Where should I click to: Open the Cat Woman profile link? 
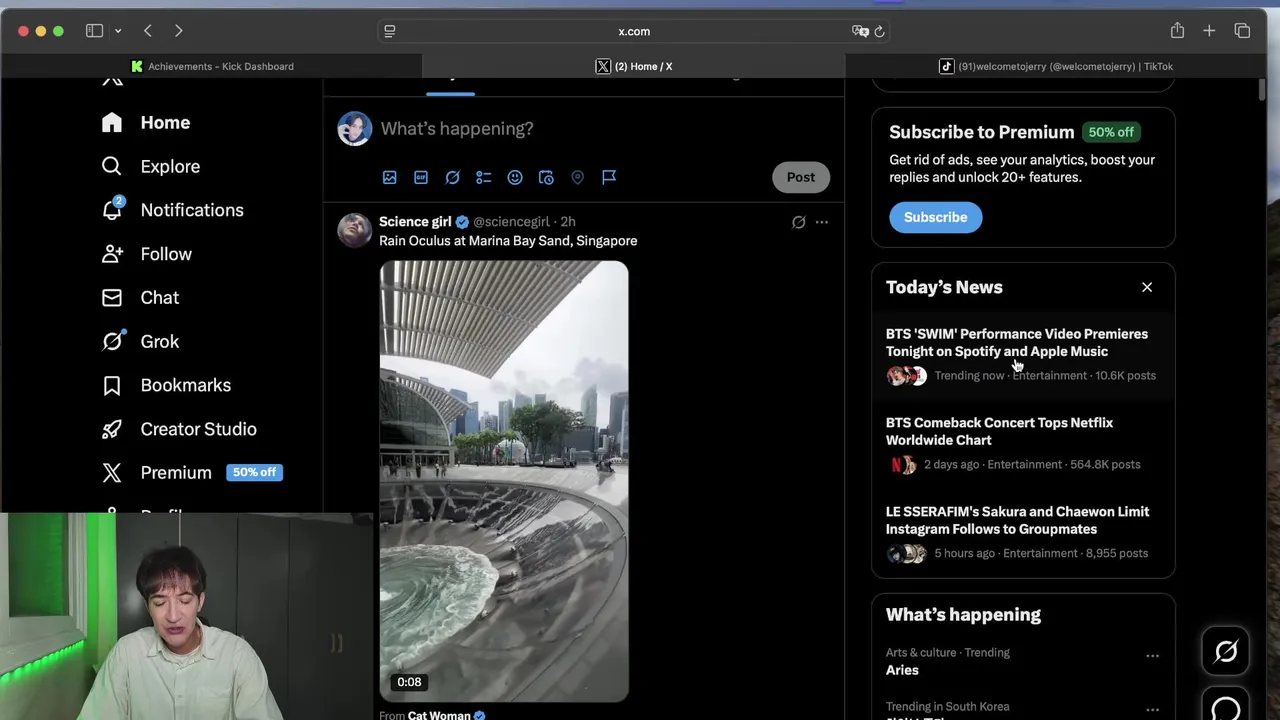[439, 714]
